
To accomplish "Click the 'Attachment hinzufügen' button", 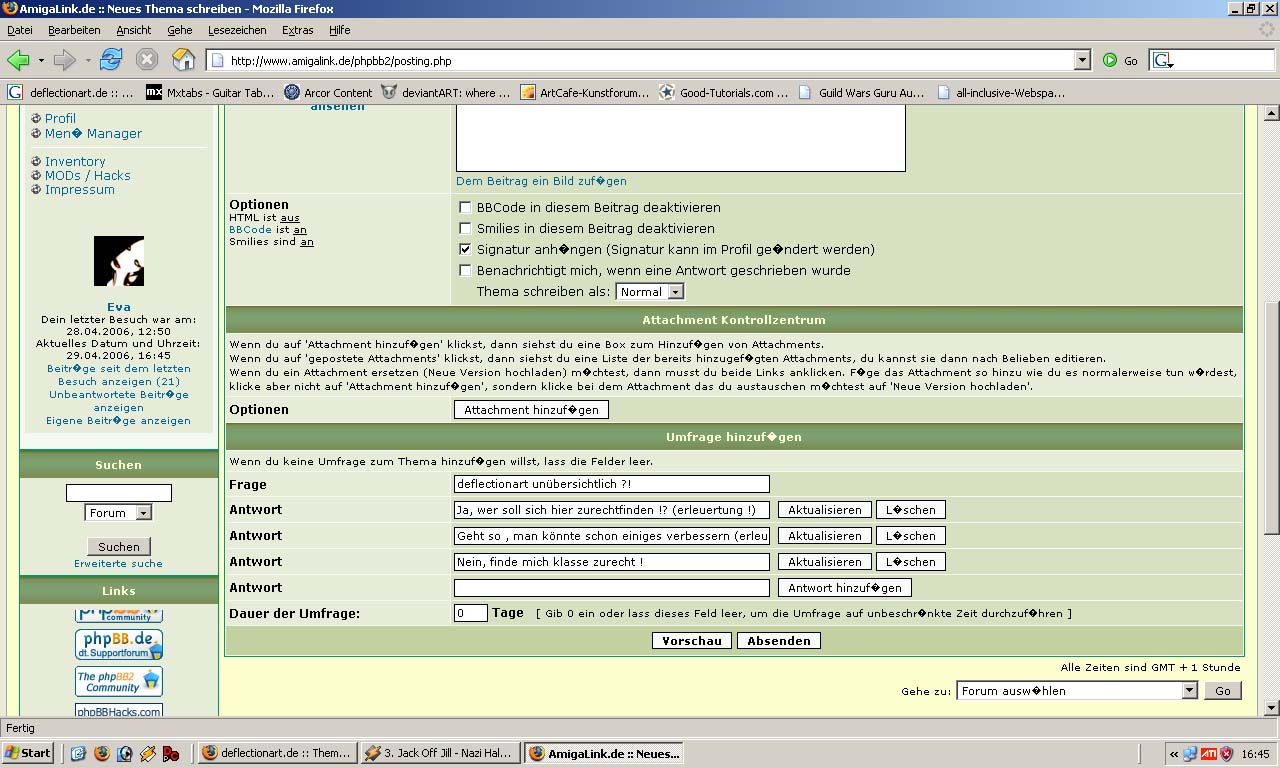I will click(531, 410).
